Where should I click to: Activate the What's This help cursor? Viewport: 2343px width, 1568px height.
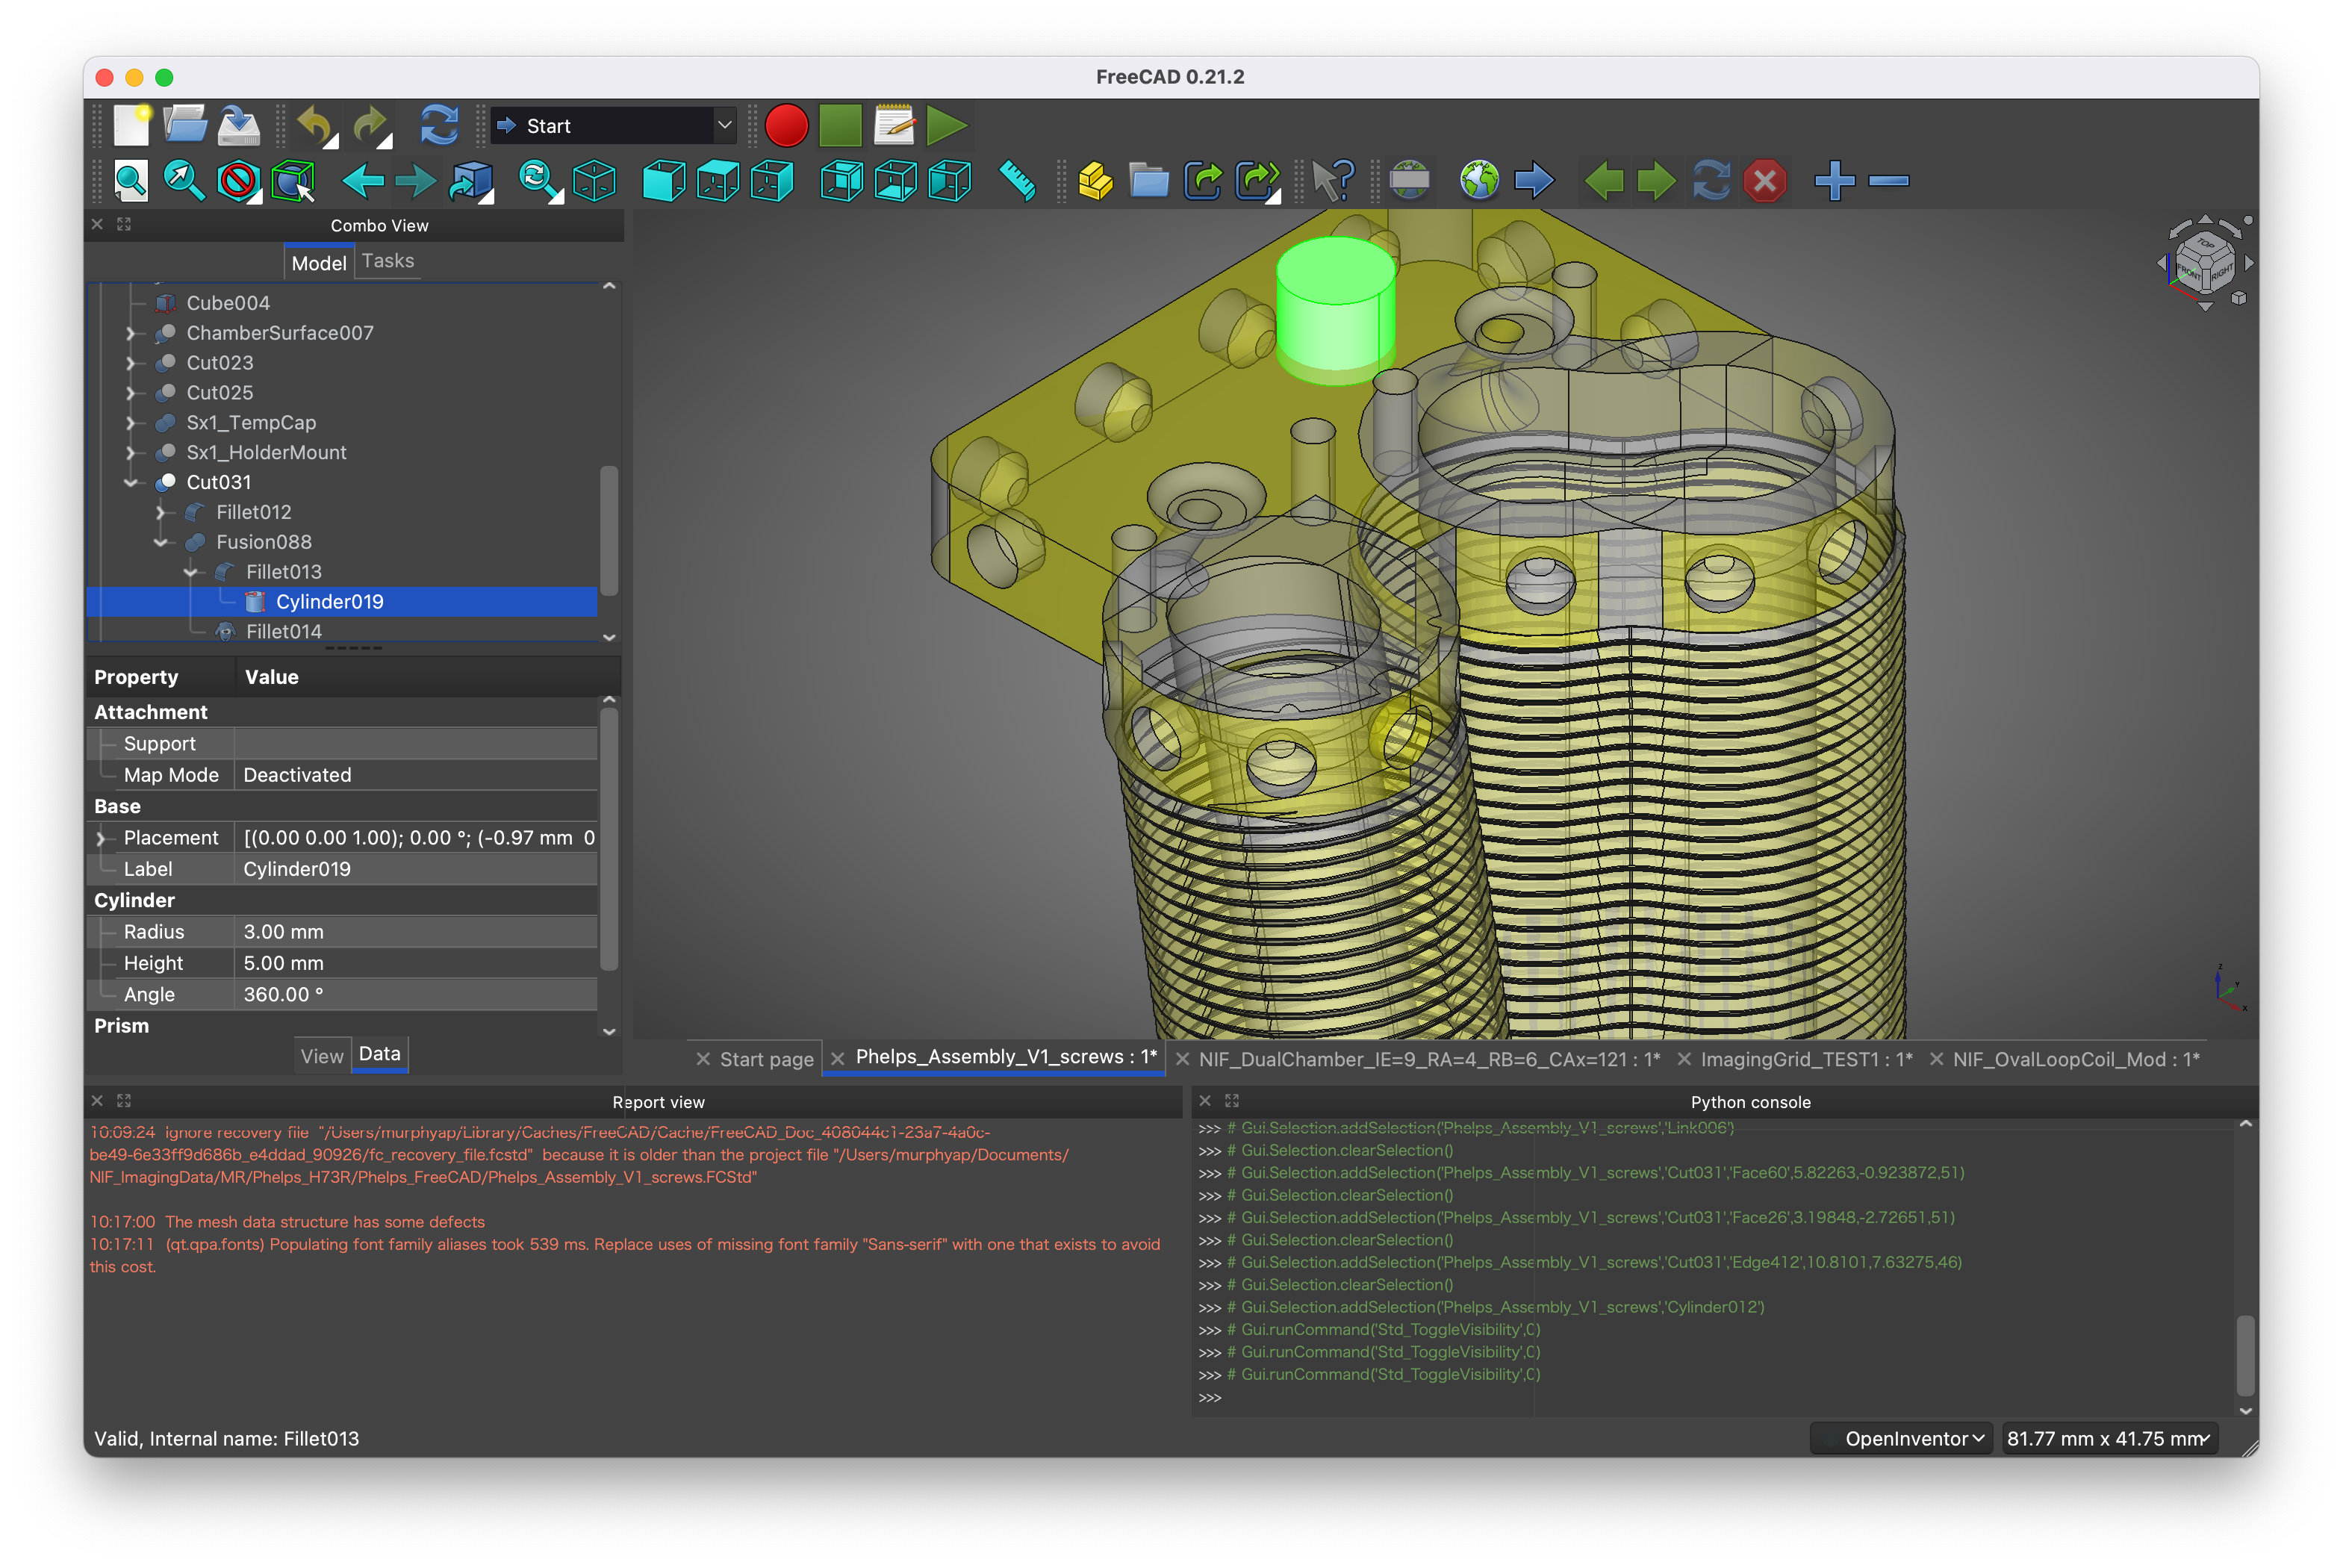pos(1333,181)
